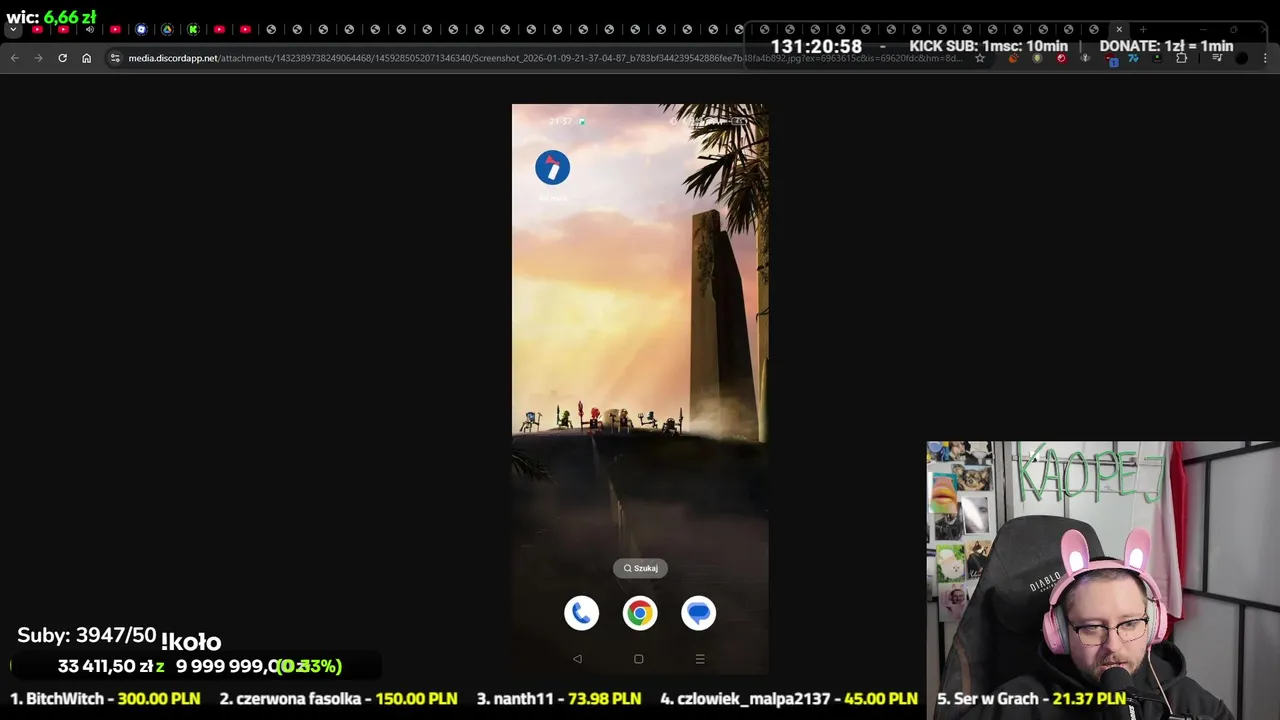Image resolution: width=1280 pixels, height=720 pixels.
Task: Tap the blue app icon on phone home screen
Action: coord(552,168)
